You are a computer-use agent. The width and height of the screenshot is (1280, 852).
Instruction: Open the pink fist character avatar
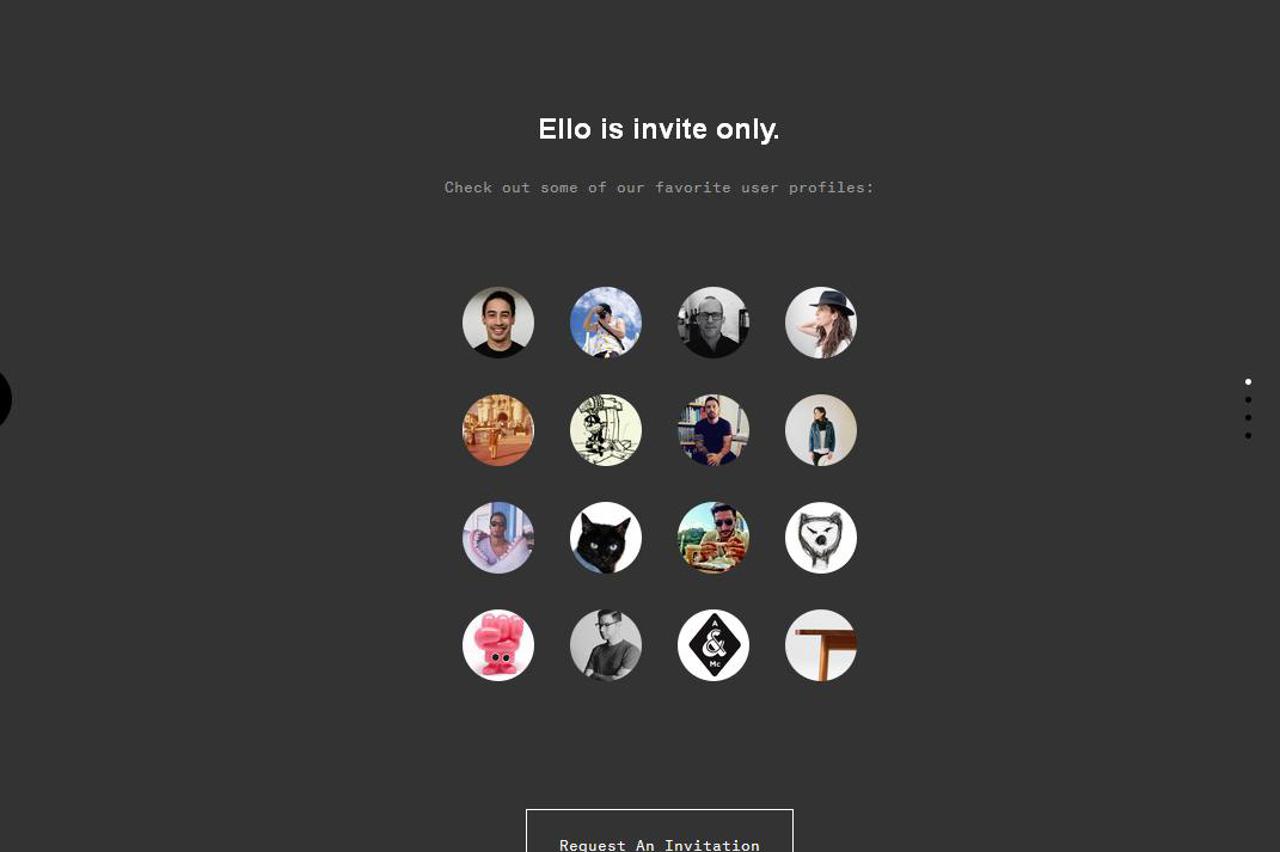(x=498, y=646)
